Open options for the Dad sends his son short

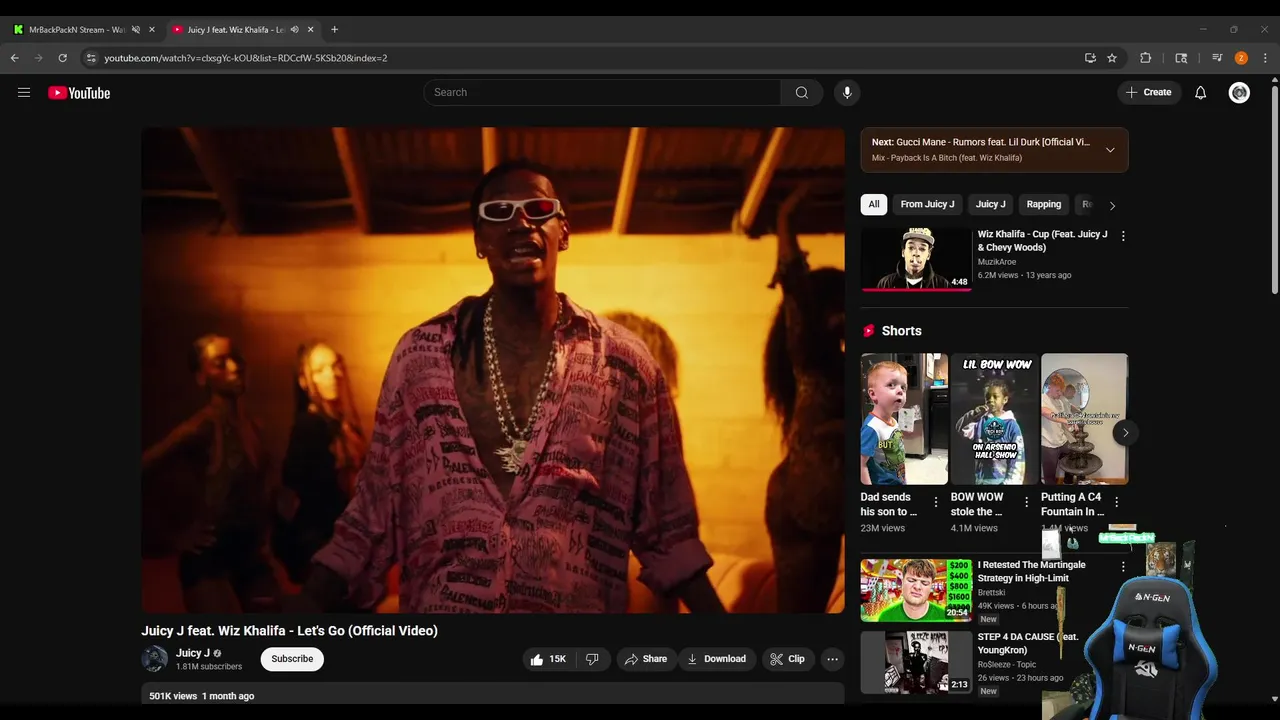point(936,502)
